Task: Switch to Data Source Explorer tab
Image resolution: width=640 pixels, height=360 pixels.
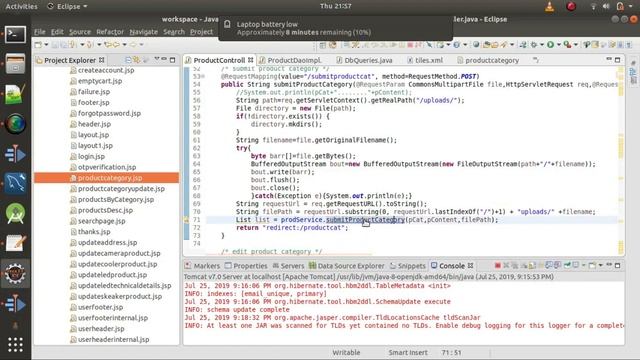Action: coord(347,266)
